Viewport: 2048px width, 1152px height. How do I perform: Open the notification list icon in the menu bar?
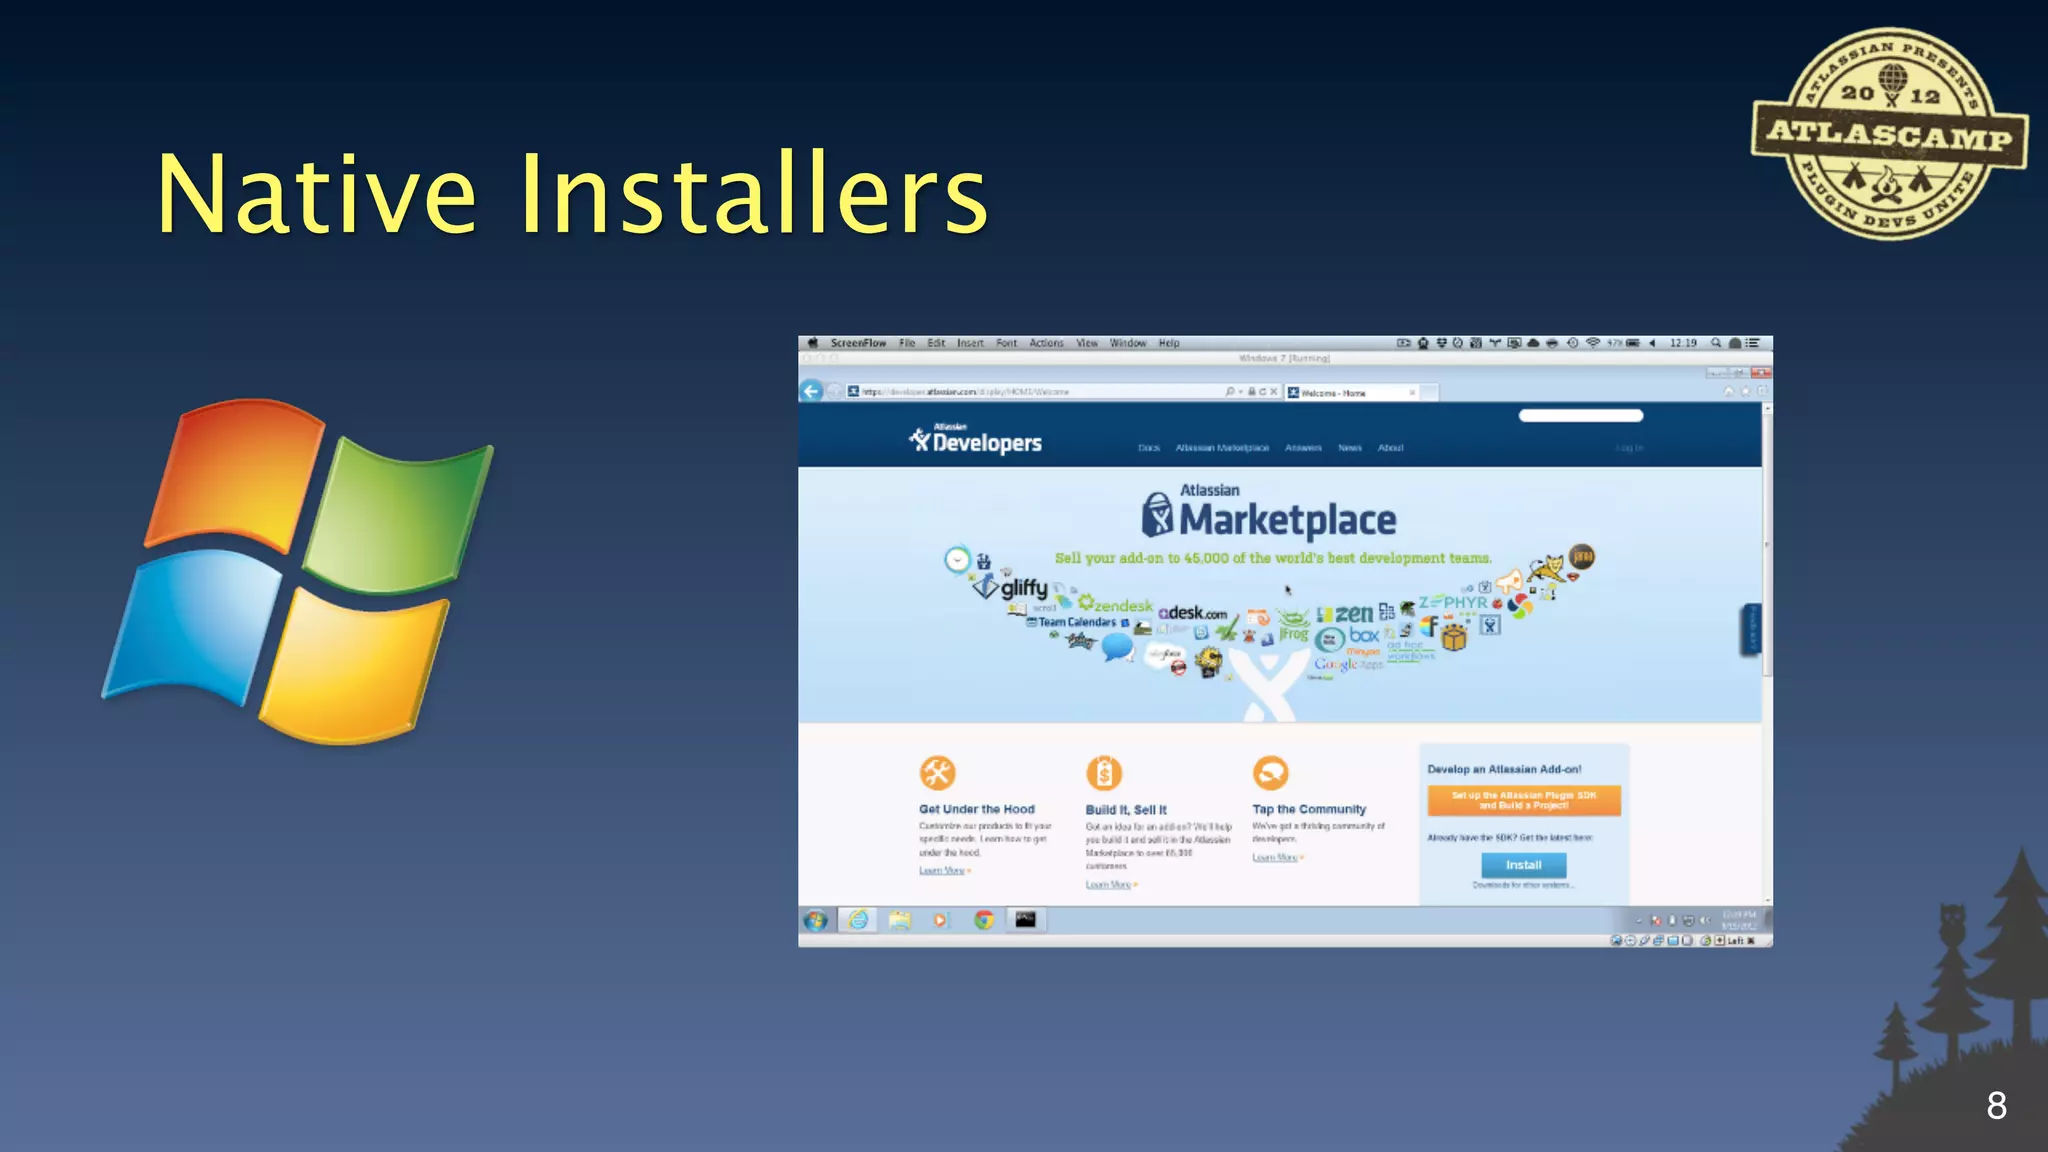tap(1753, 343)
